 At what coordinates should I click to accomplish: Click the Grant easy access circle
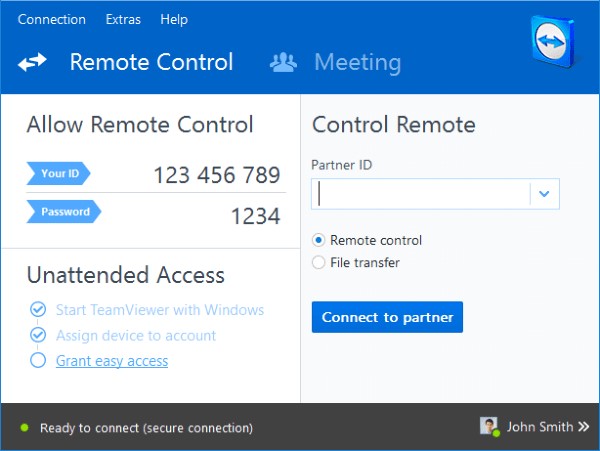(x=38, y=361)
